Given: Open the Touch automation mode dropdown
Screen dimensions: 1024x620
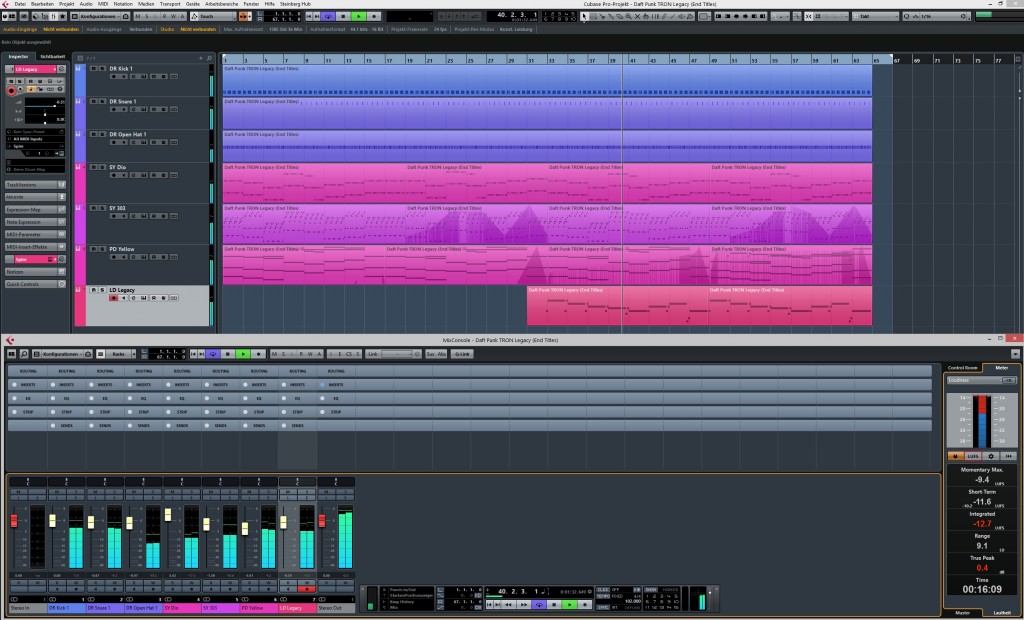Looking at the screenshot, I should (214, 16).
